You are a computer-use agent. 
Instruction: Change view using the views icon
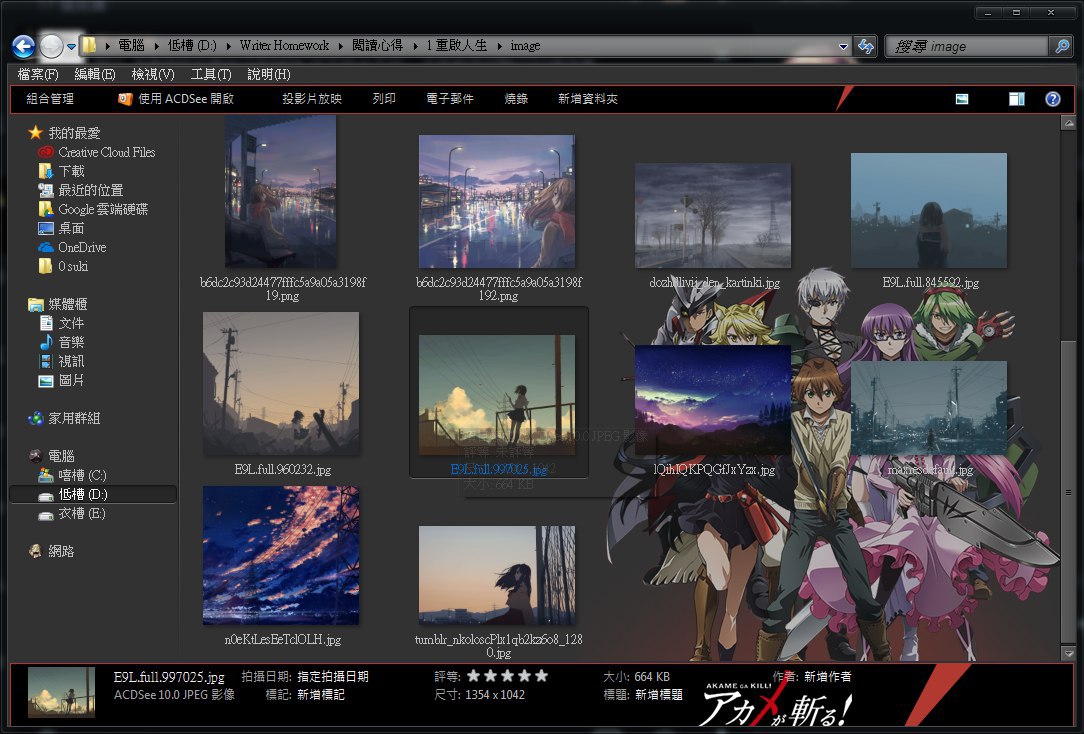962,99
